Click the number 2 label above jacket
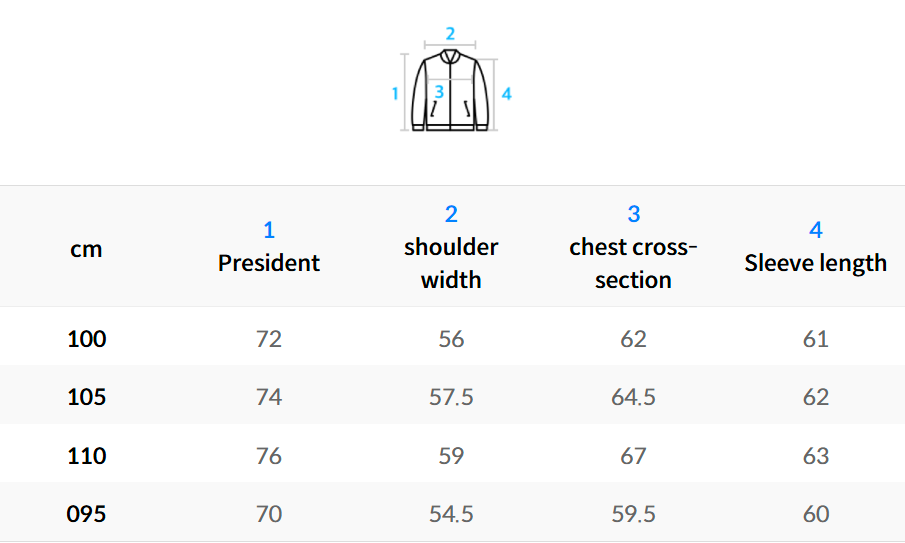 coord(450,33)
